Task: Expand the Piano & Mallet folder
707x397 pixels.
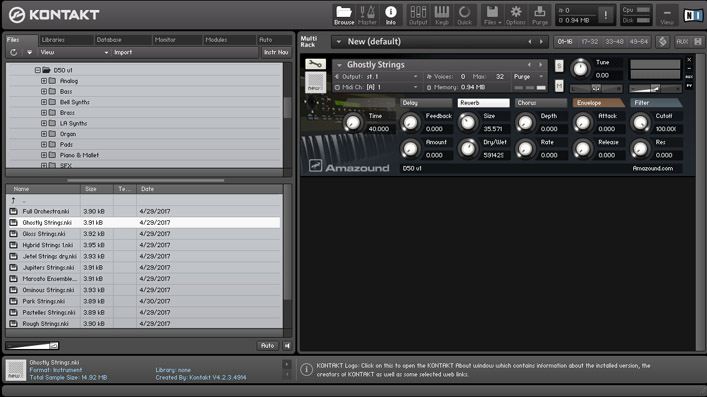Action: 44,155
